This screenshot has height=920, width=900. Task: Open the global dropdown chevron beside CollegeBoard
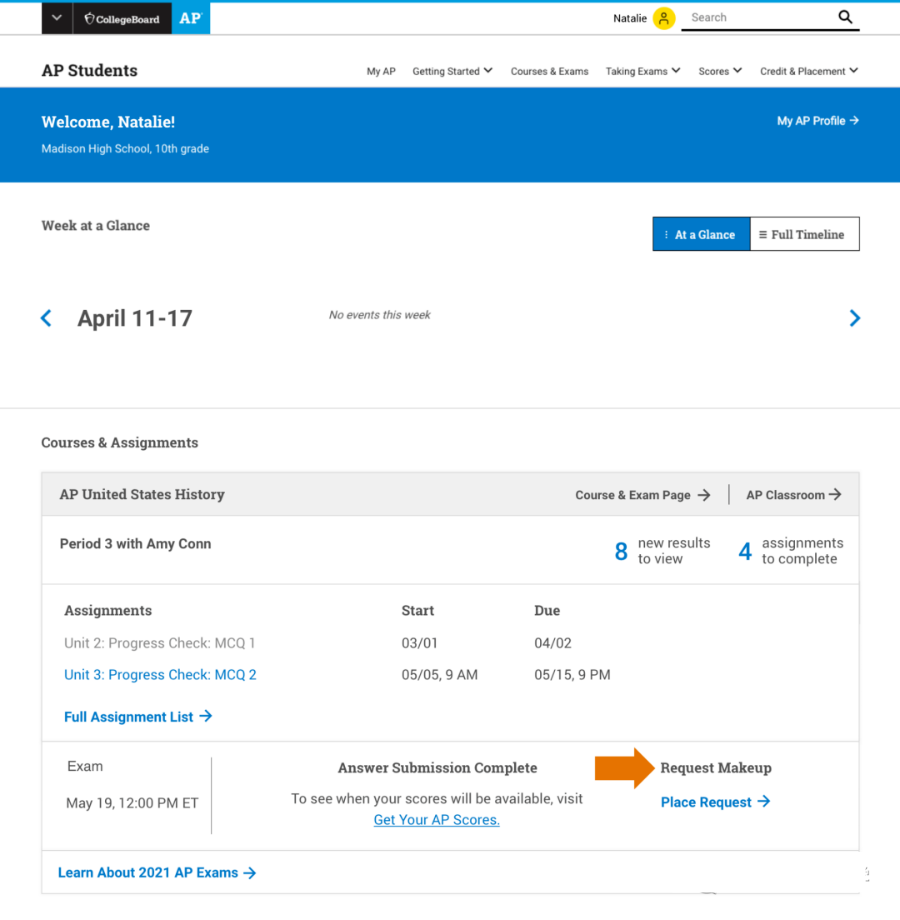point(57,18)
